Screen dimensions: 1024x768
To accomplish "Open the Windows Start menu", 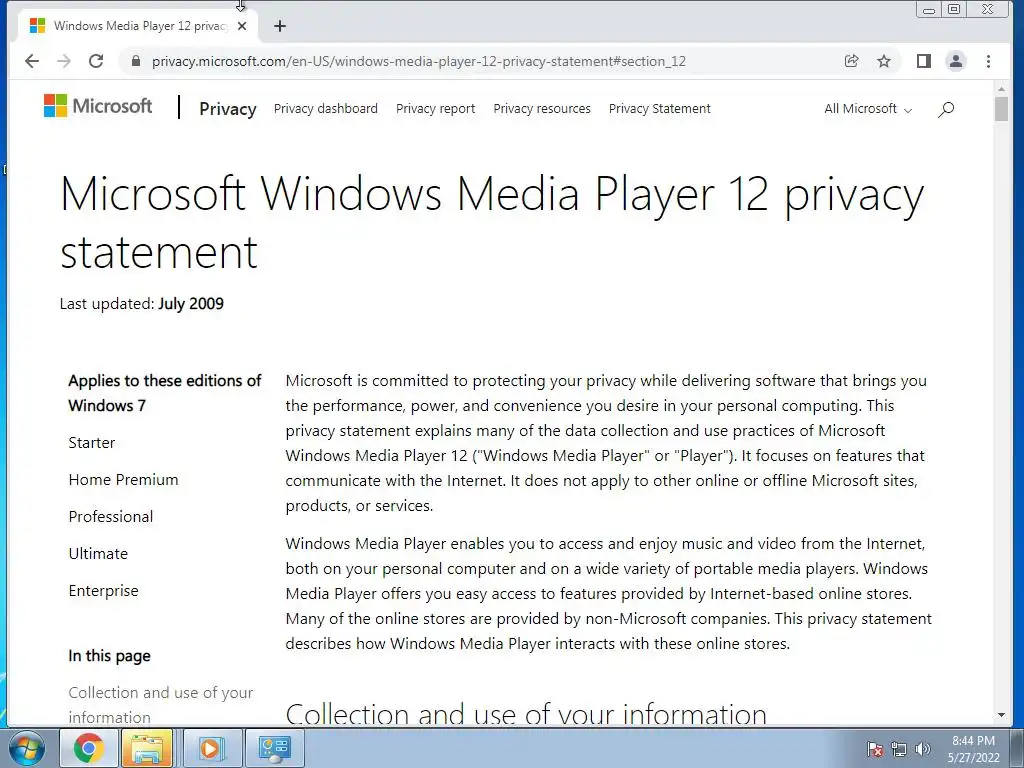I will tap(27, 748).
